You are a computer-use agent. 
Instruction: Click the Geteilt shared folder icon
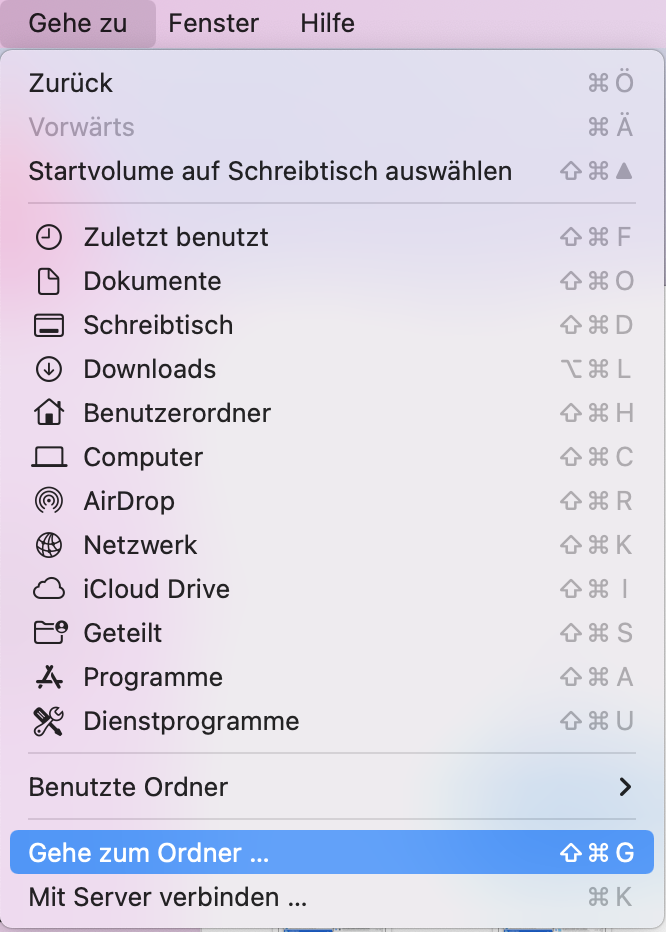[x=48, y=633]
